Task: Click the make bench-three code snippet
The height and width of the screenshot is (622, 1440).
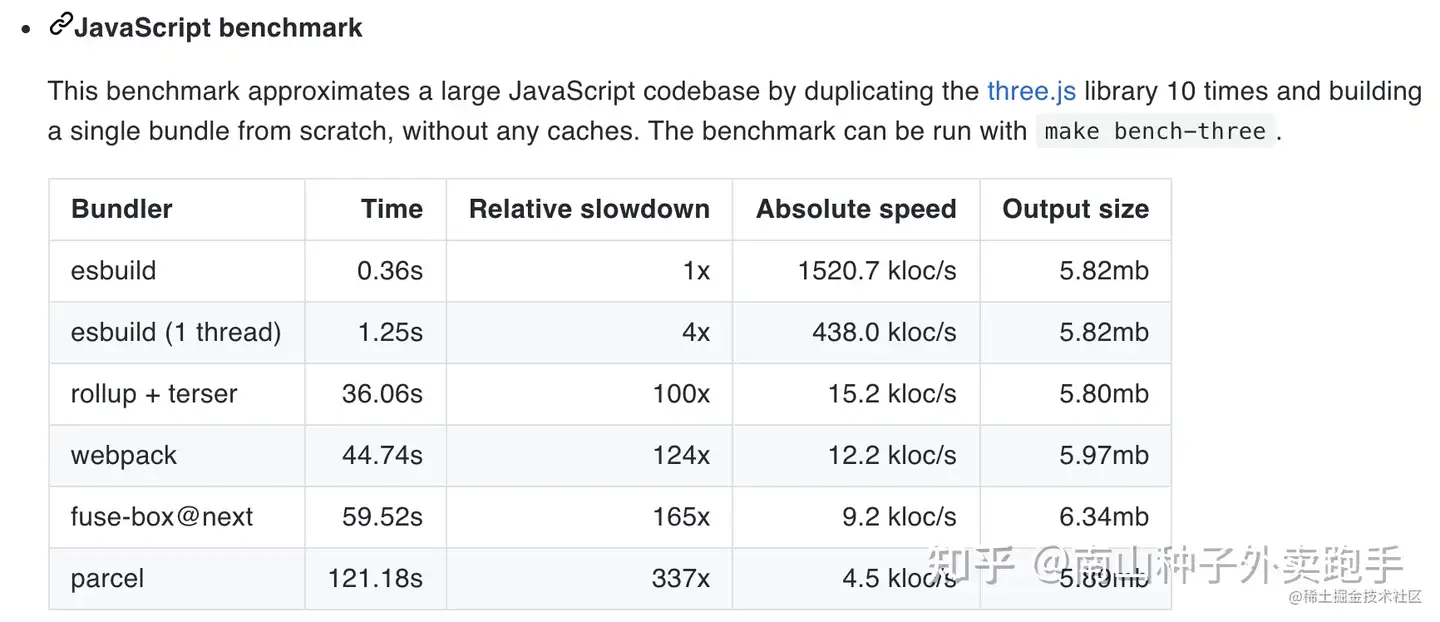Action: pos(1155,131)
